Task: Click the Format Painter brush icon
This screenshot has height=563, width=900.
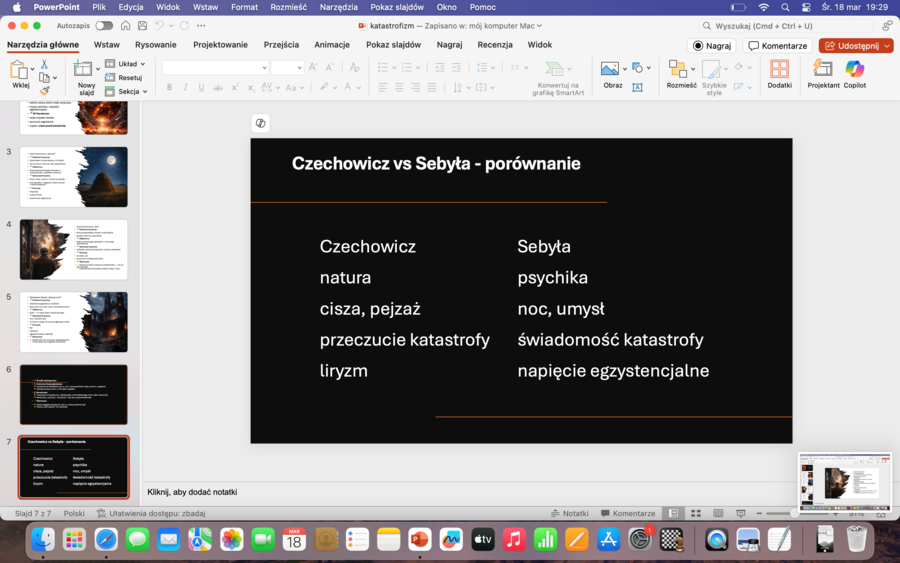Action: click(44, 91)
